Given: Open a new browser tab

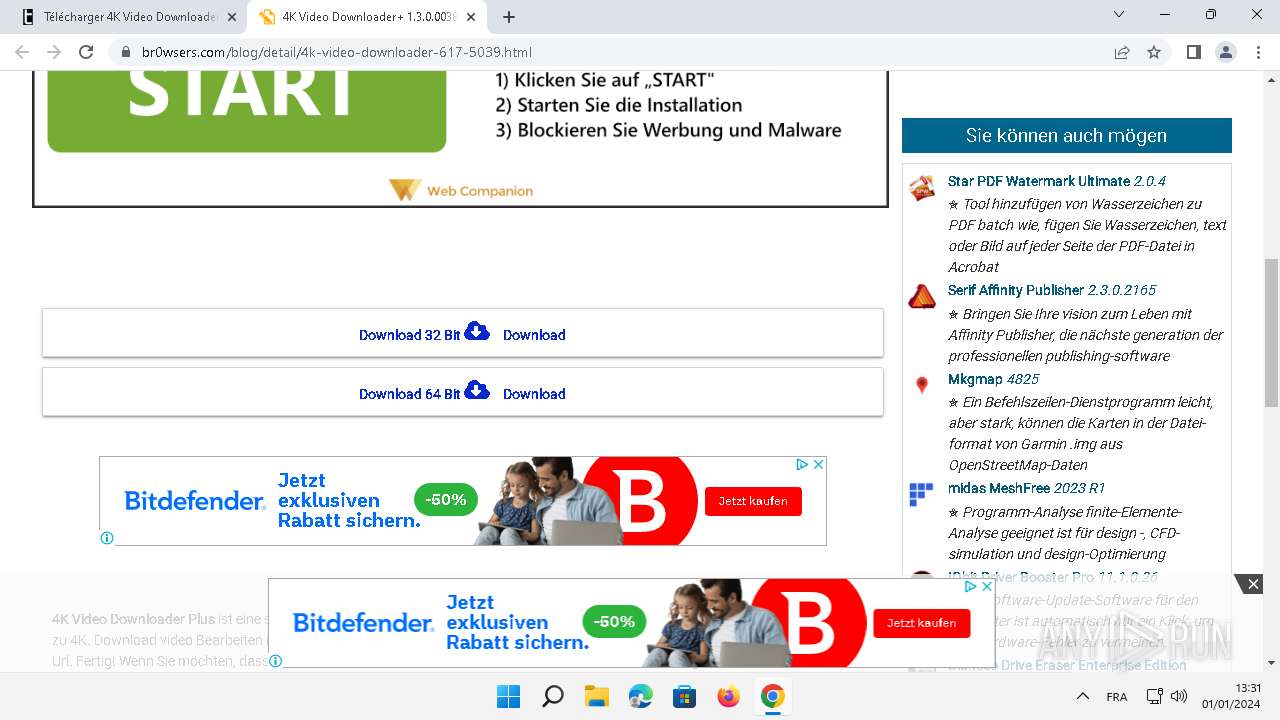Looking at the screenshot, I should pyautogui.click(x=509, y=17).
